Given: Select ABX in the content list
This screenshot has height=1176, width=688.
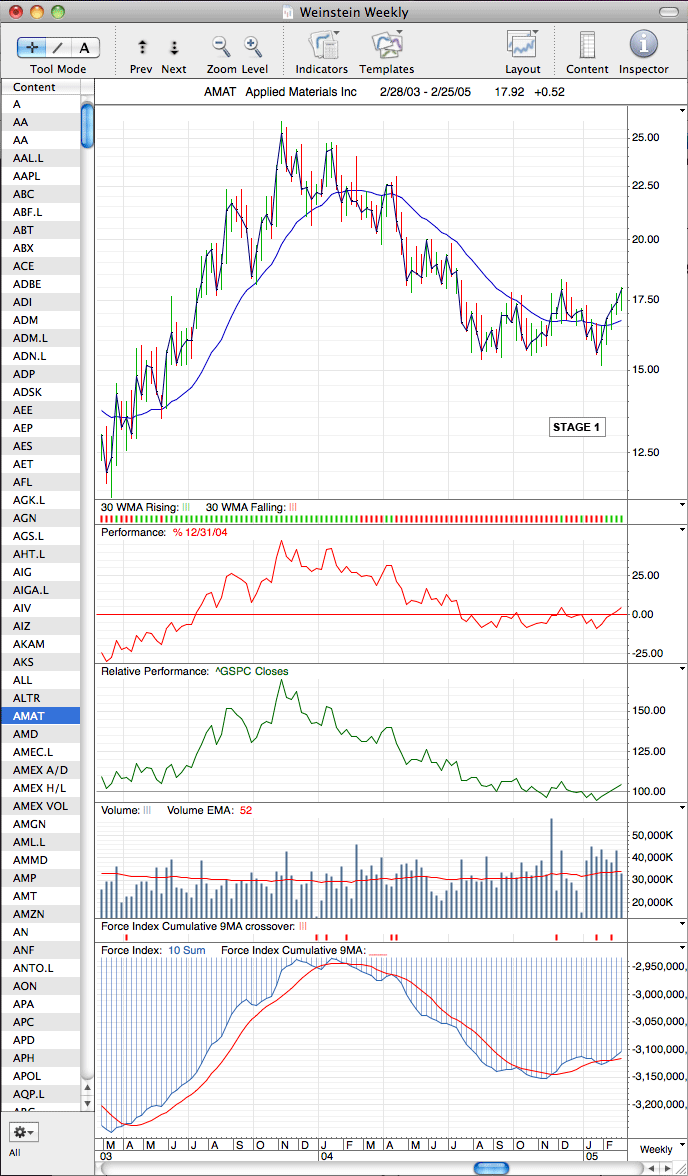Looking at the screenshot, I should point(41,248).
